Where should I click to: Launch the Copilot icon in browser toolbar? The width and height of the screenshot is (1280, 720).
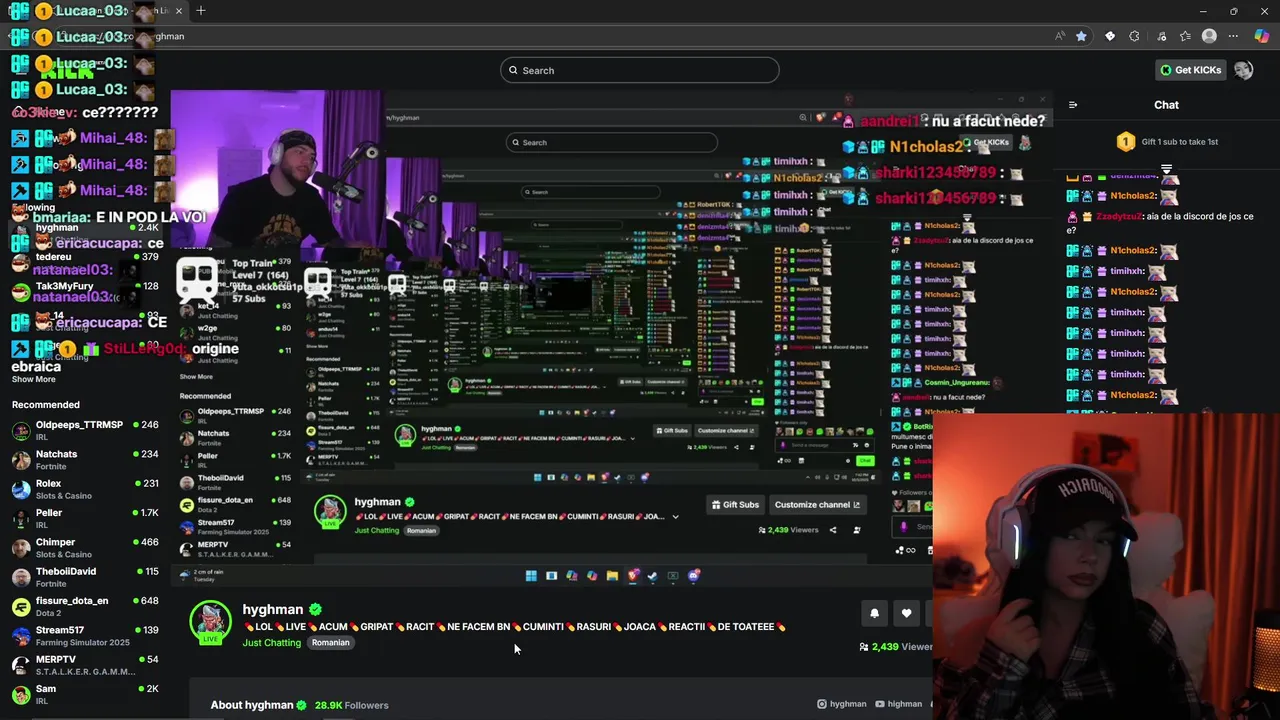[1262, 36]
